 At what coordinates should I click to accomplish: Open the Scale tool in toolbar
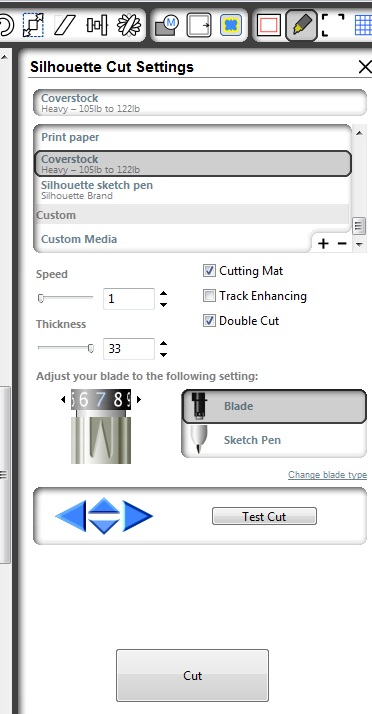(x=33, y=25)
